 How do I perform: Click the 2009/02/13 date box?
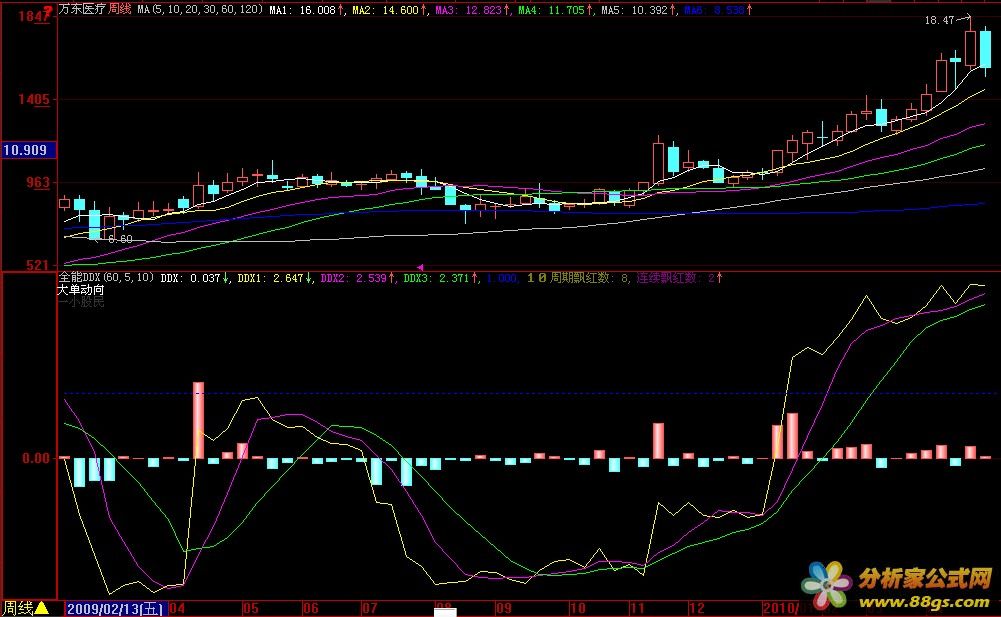(115, 608)
